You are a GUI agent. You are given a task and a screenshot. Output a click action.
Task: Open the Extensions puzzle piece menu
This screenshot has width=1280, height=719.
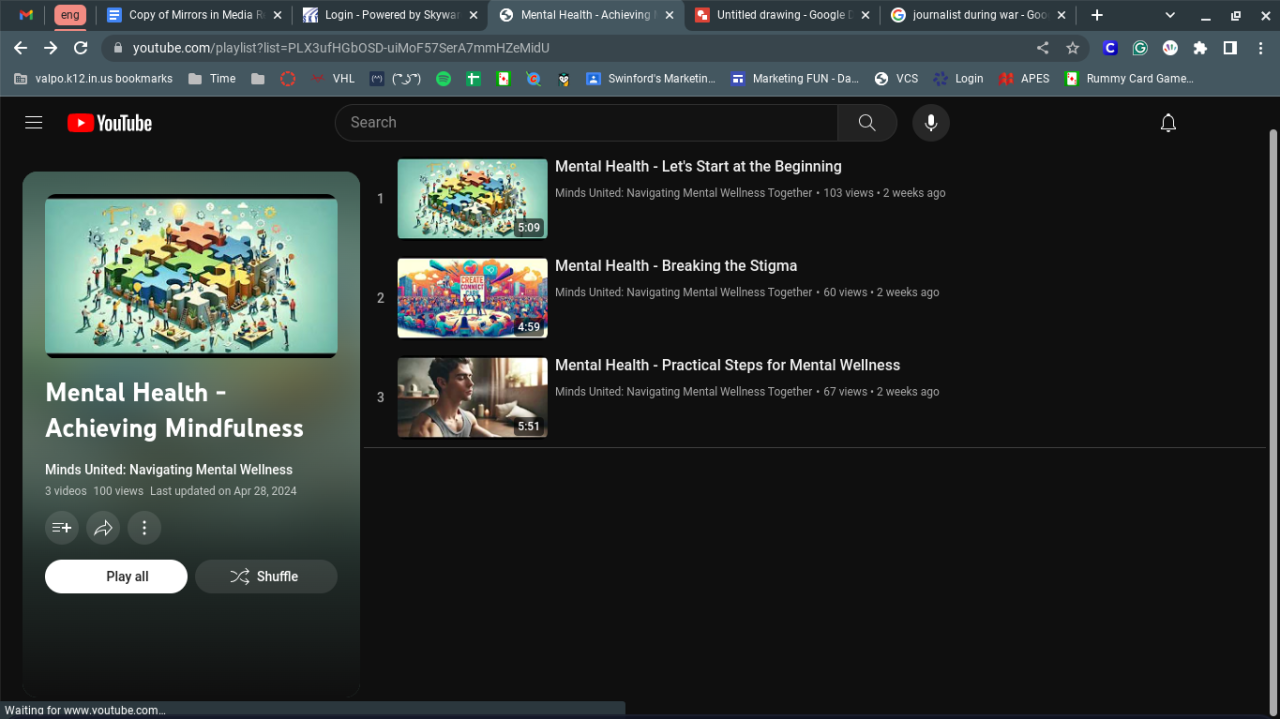click(x=1200, y=48)
